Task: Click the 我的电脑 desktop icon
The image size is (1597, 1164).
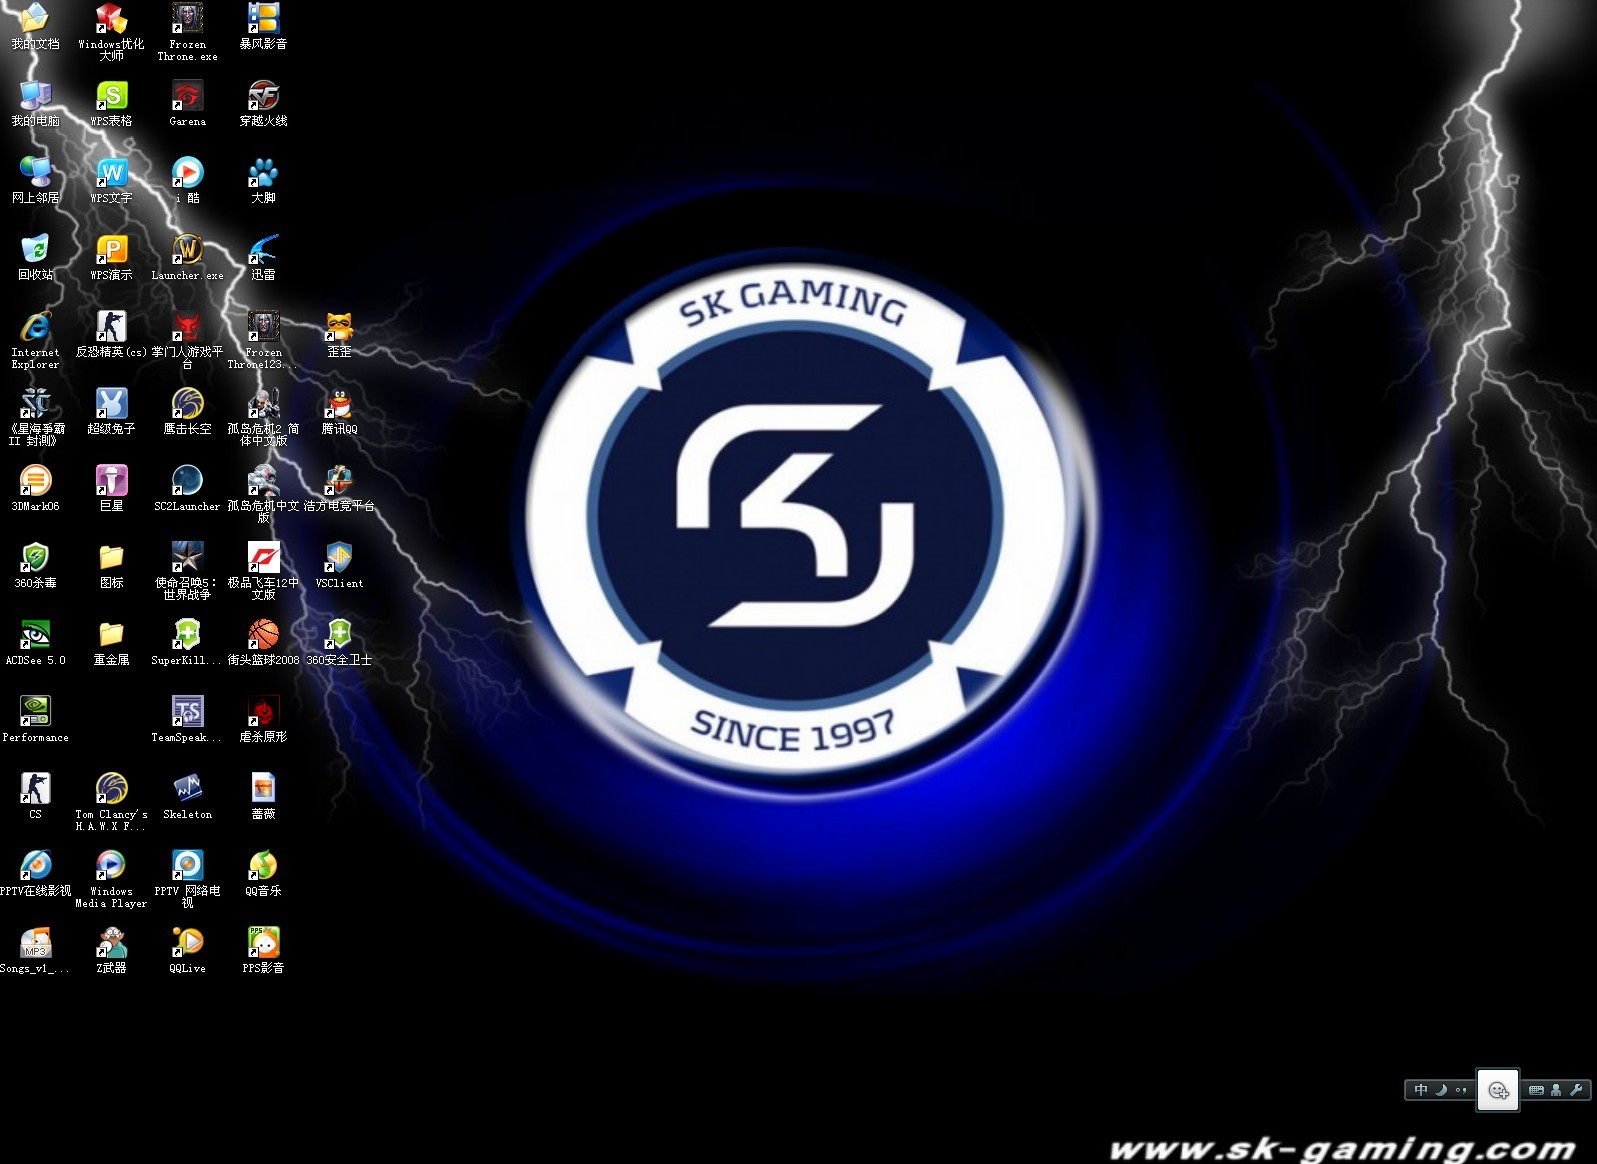Action: 35,96
